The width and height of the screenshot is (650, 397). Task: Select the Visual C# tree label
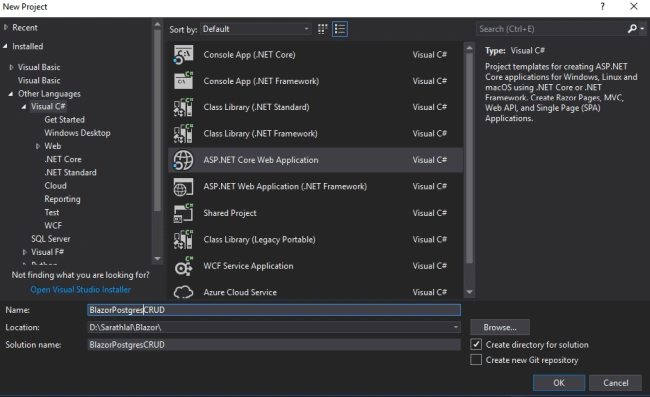tap(48, 107)
